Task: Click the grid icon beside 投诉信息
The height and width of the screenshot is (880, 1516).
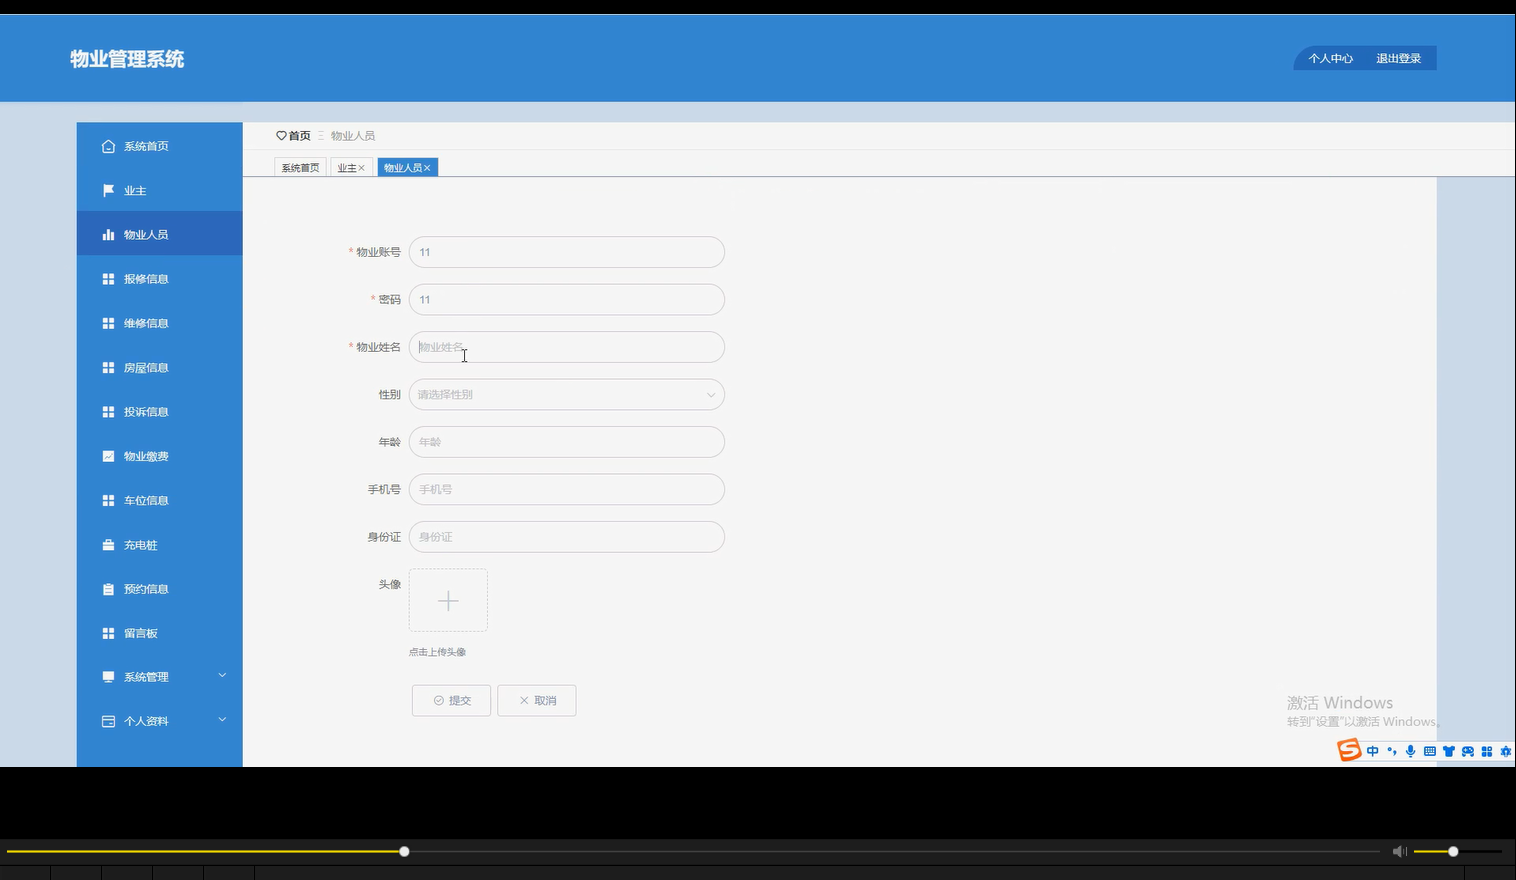Action: coord(108,412)
